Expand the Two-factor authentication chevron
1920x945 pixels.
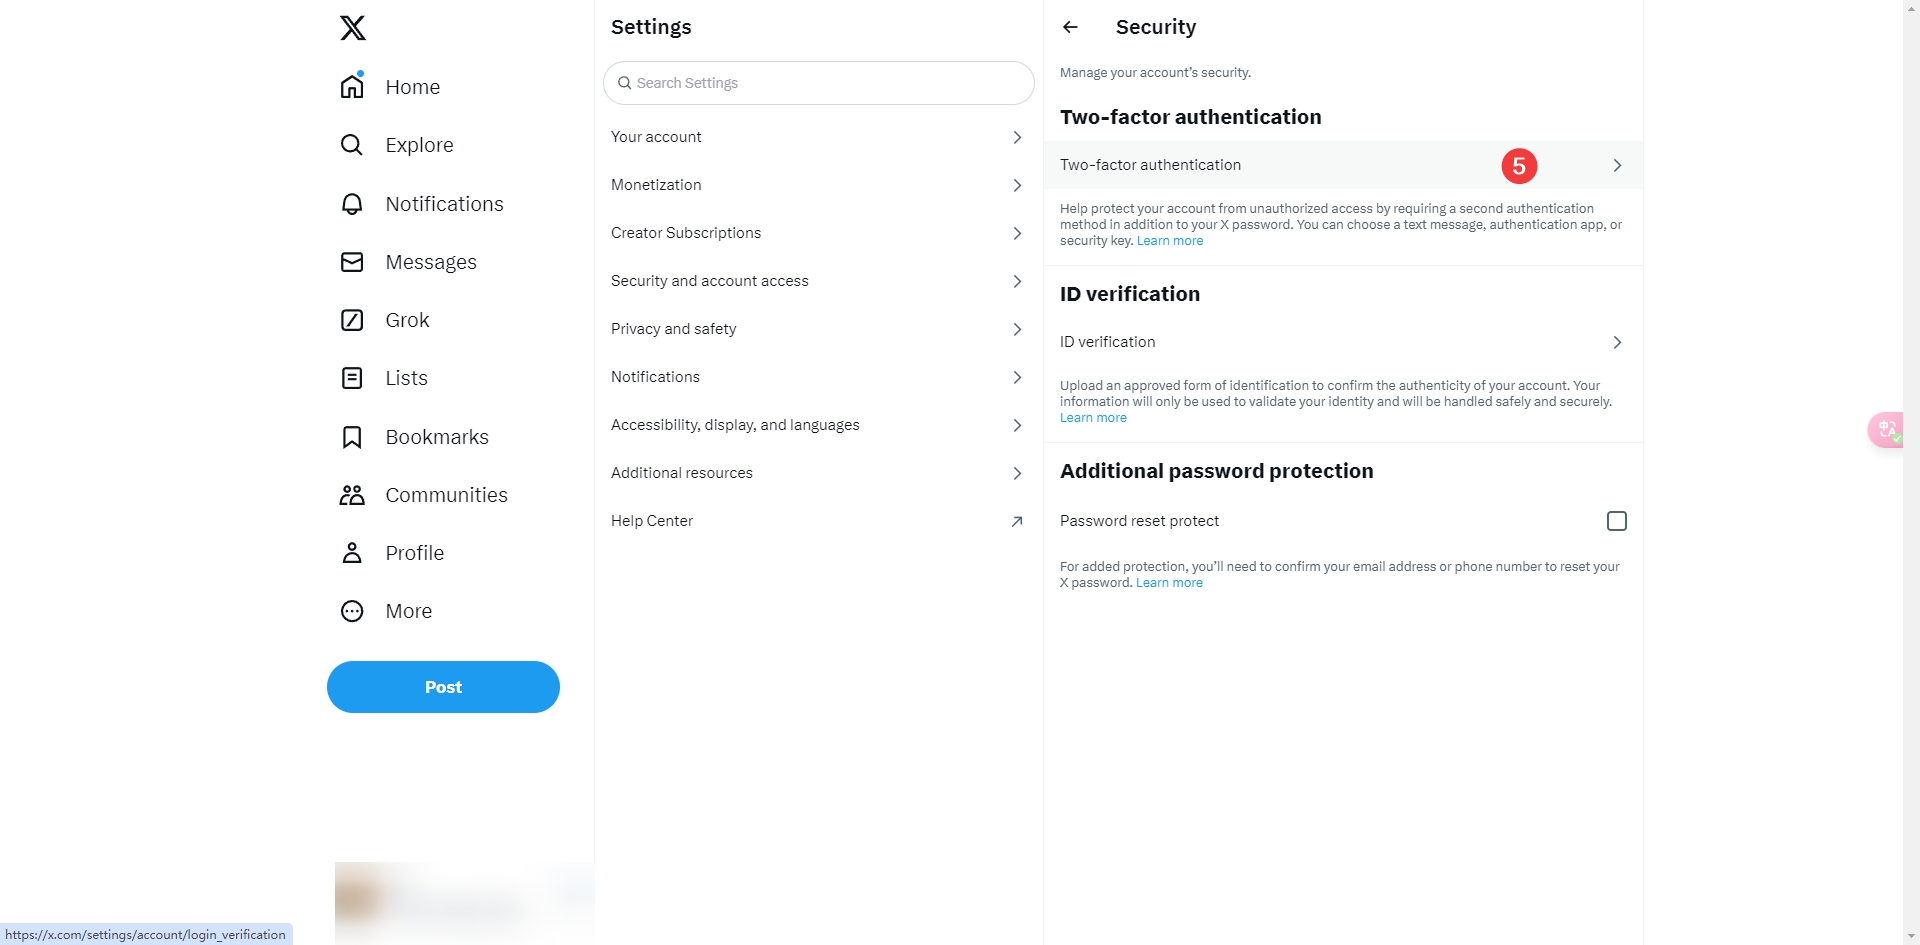point(1617,165)
